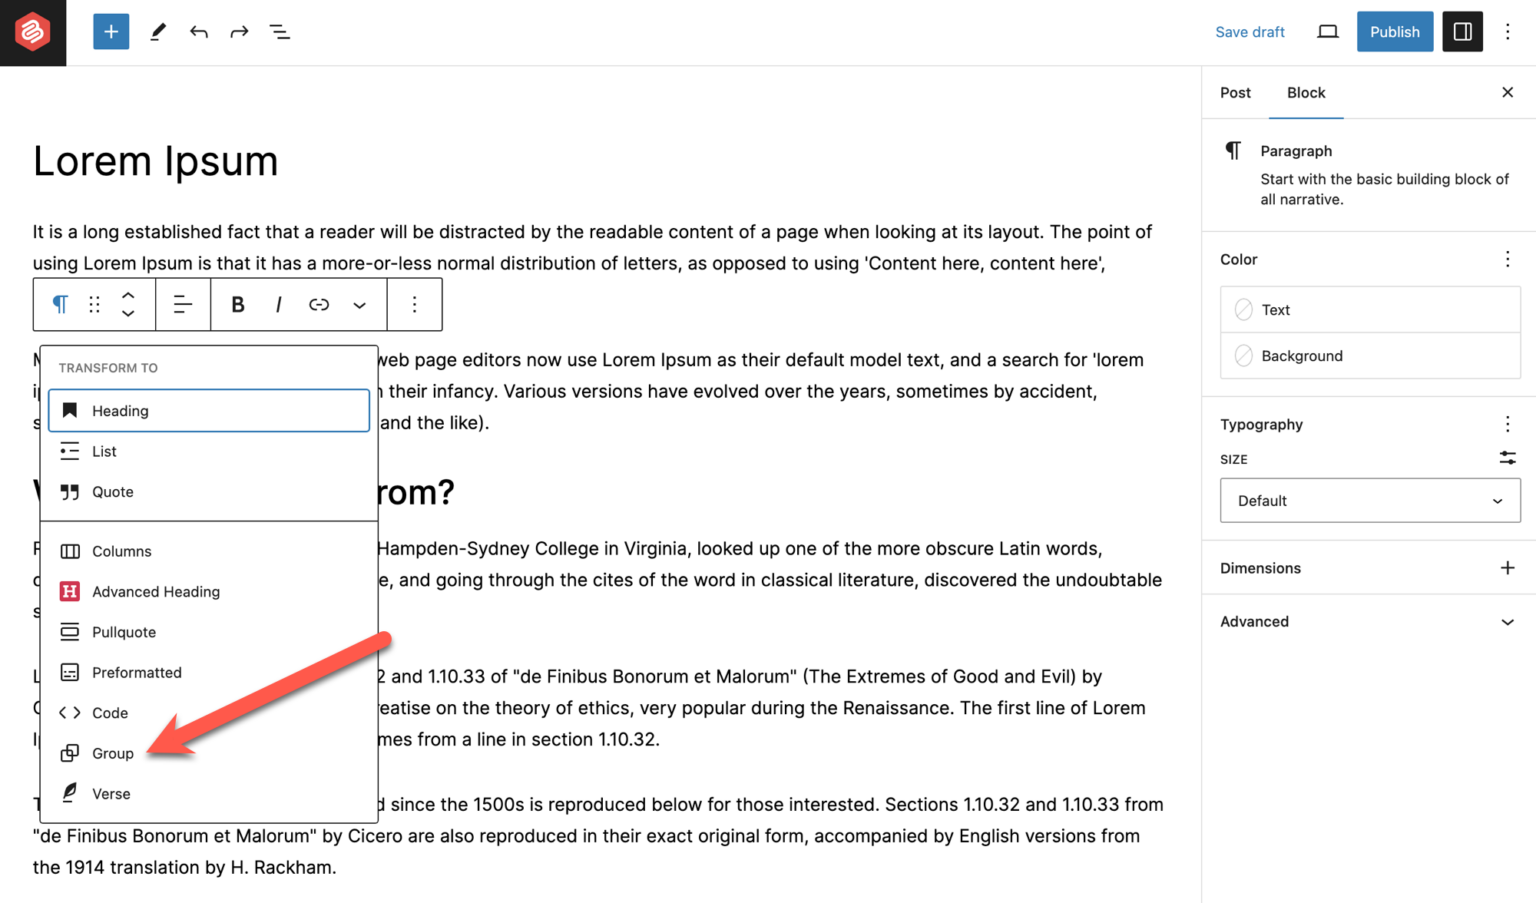Switch to the Post tab
The image size is (1536, 903).
click(x=1234, y=93)
